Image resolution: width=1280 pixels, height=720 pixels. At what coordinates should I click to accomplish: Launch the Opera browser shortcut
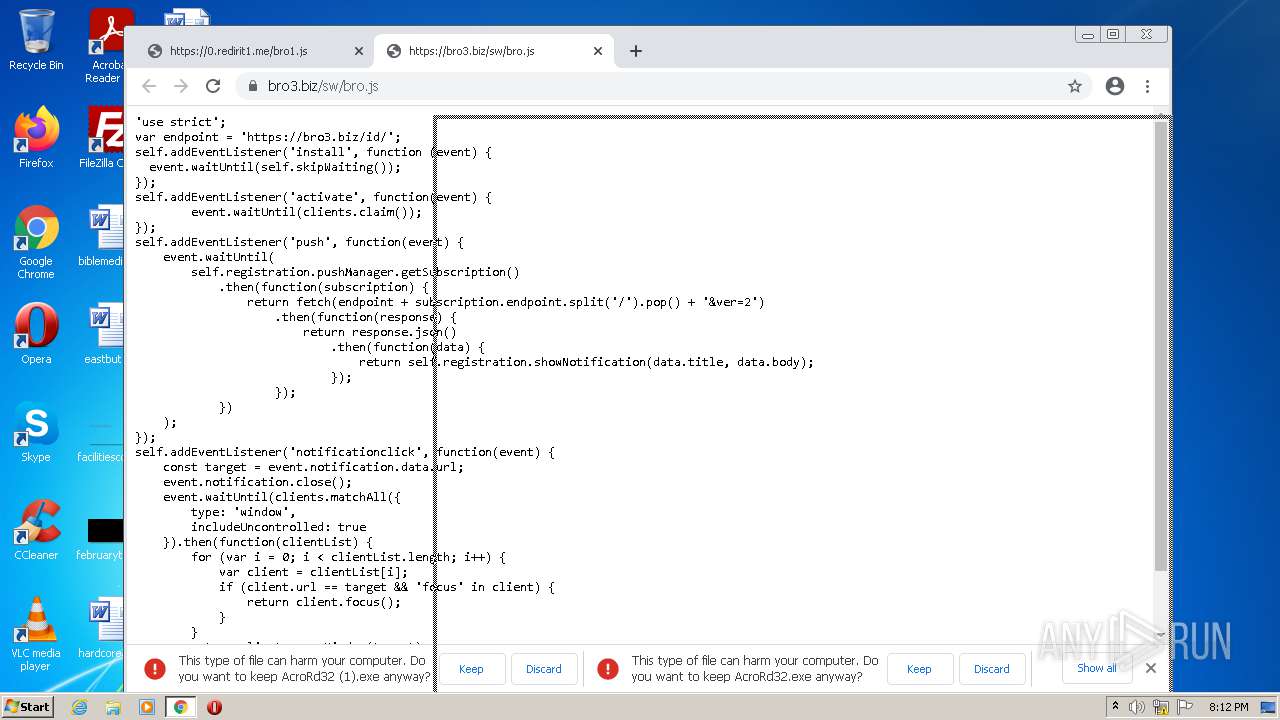pyautogui.click(x=36, y=334)
